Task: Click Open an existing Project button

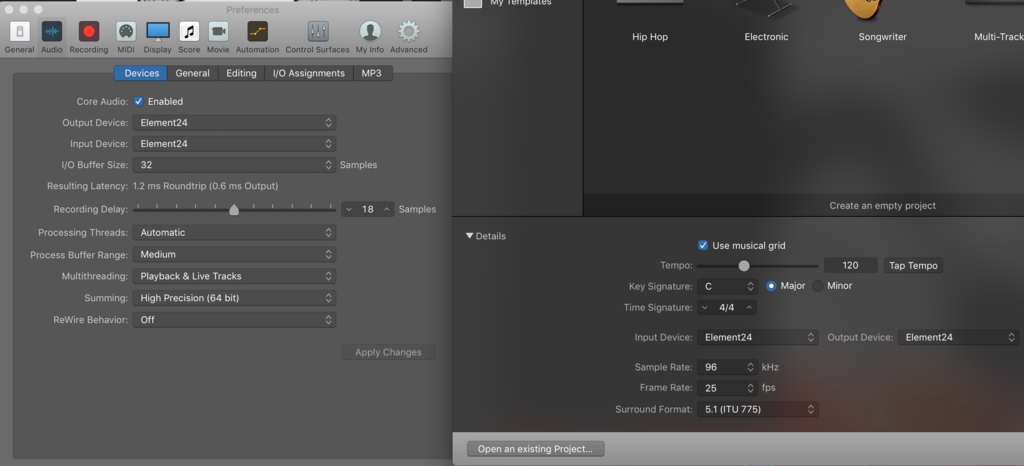Action: [534, 449]
